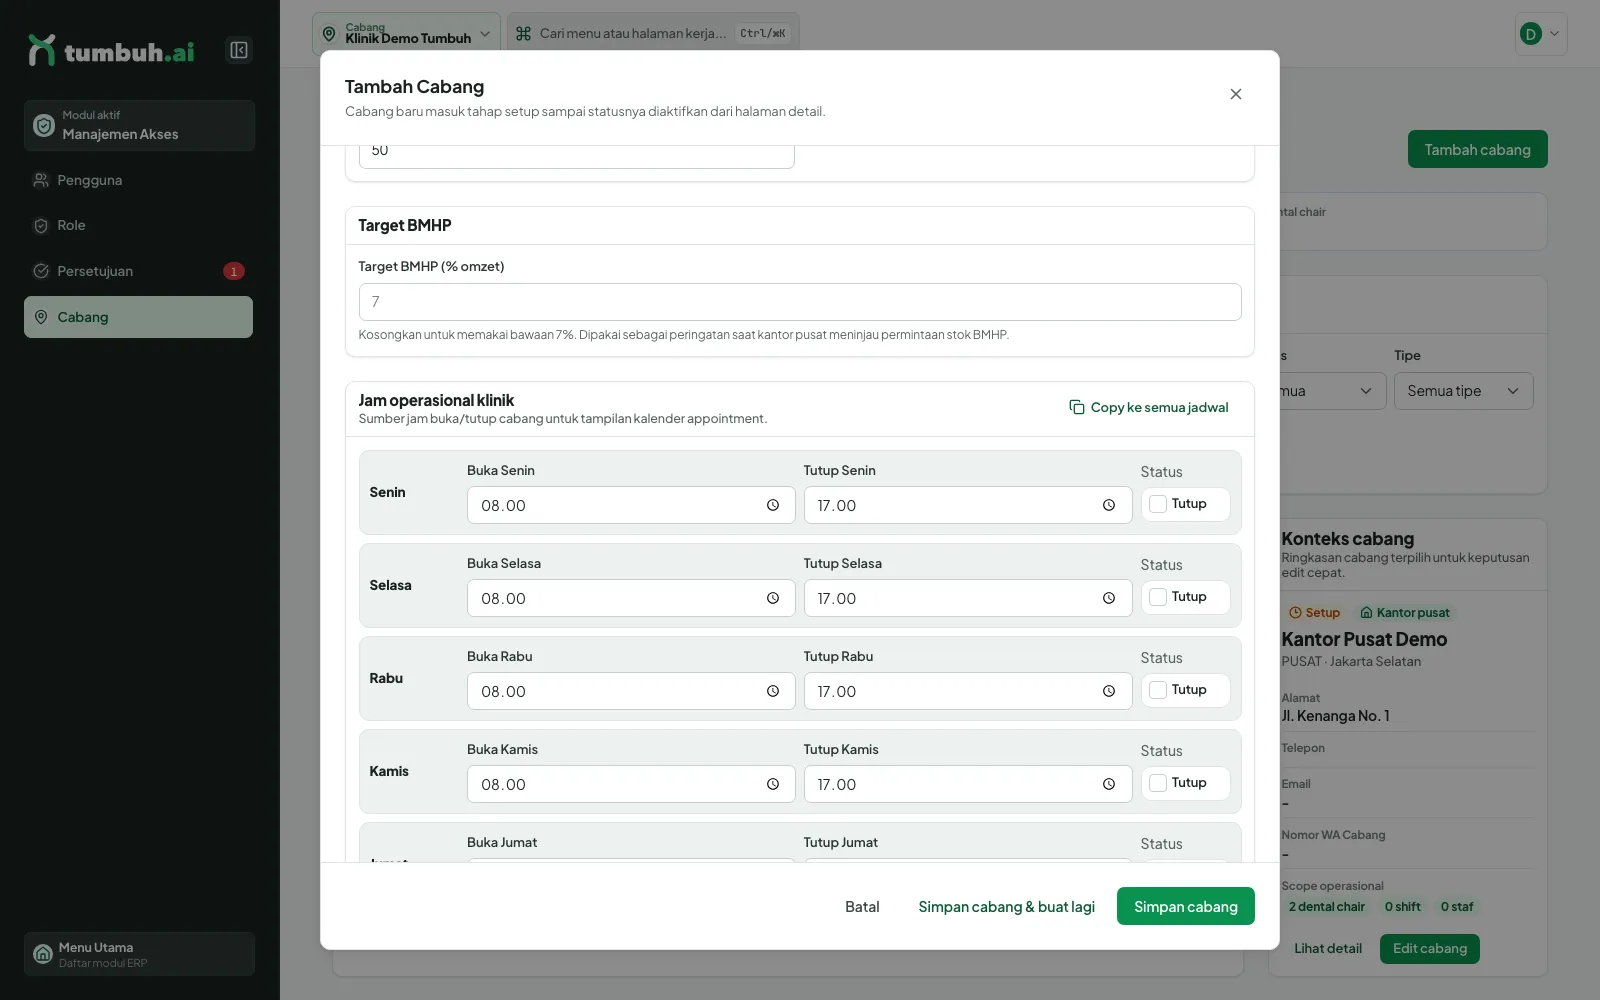Open clock picker in Buka Selasa field
Image resolution: width=1600 pixels, height=1000 pixels.
coord(773,598)
